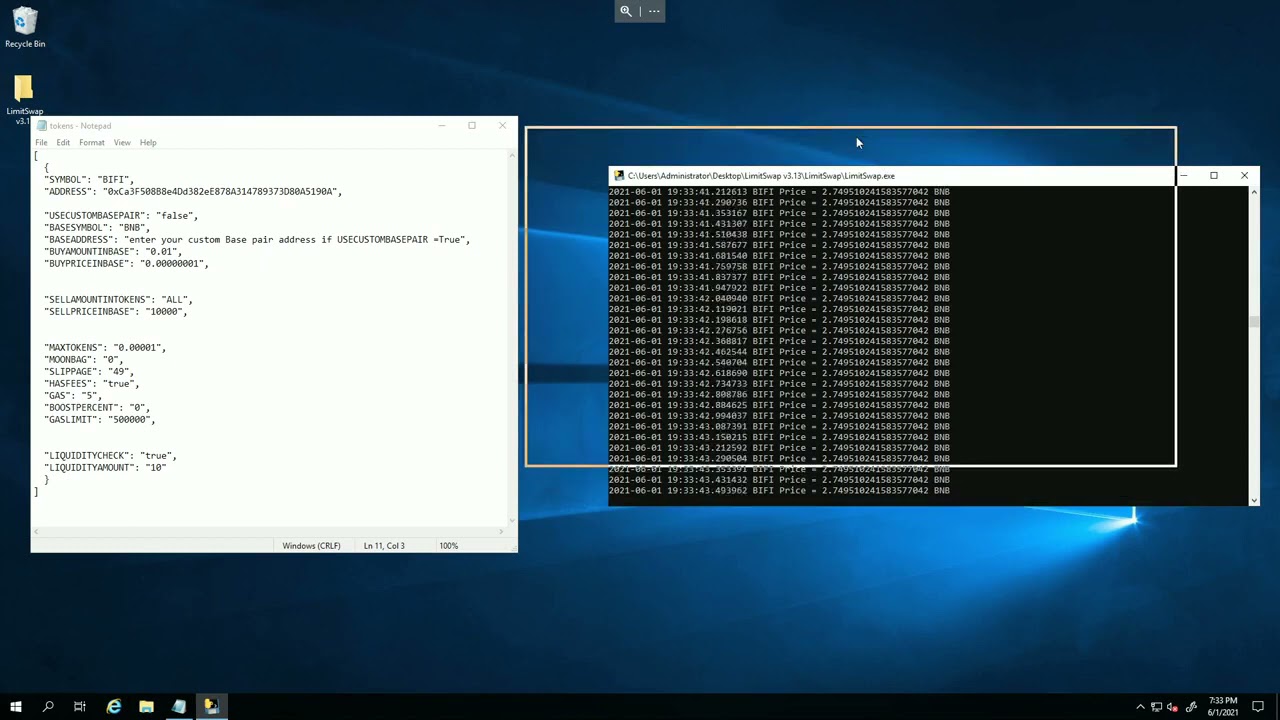Open the taskbar clock showing 7:33 PM

click(1223, 707)
